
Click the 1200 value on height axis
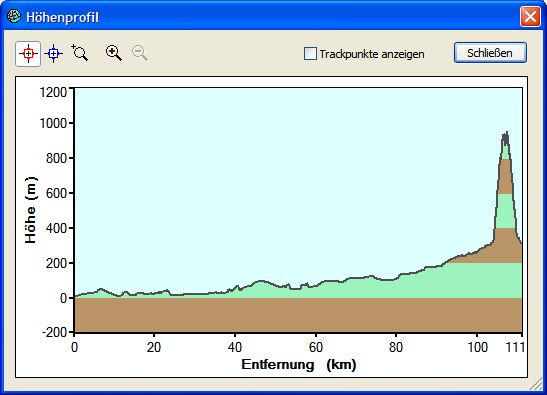point(53,92)
